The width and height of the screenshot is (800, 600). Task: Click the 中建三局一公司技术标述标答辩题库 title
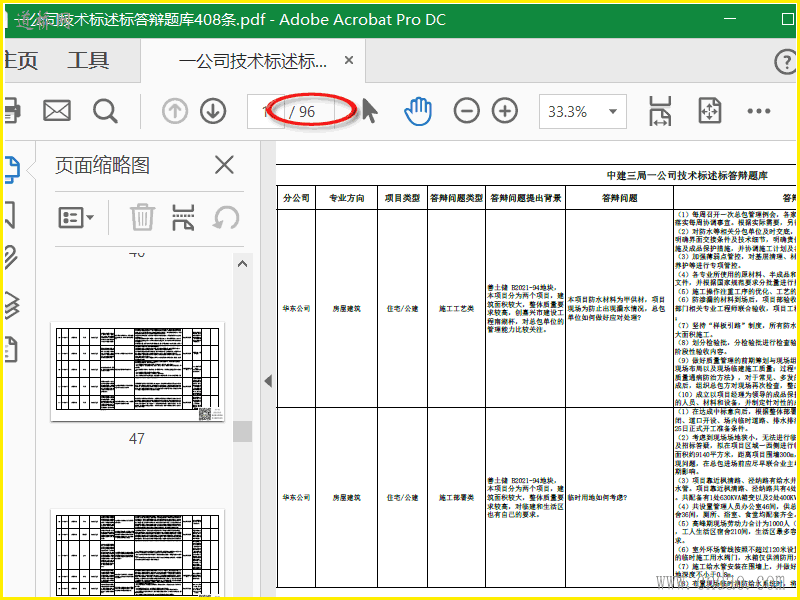(687, 176)
